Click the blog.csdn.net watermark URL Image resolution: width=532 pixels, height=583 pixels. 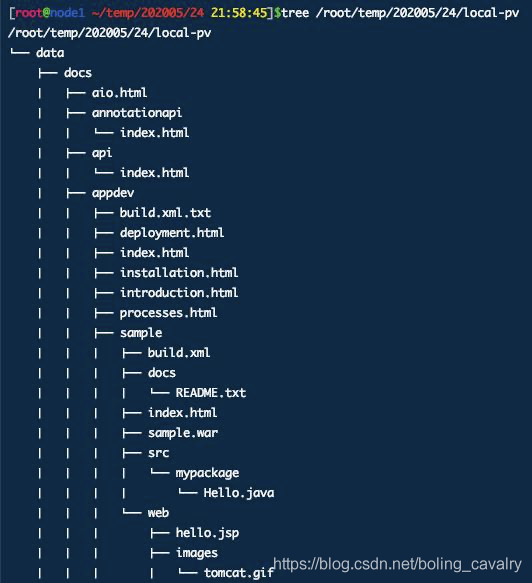pos(397,564)
